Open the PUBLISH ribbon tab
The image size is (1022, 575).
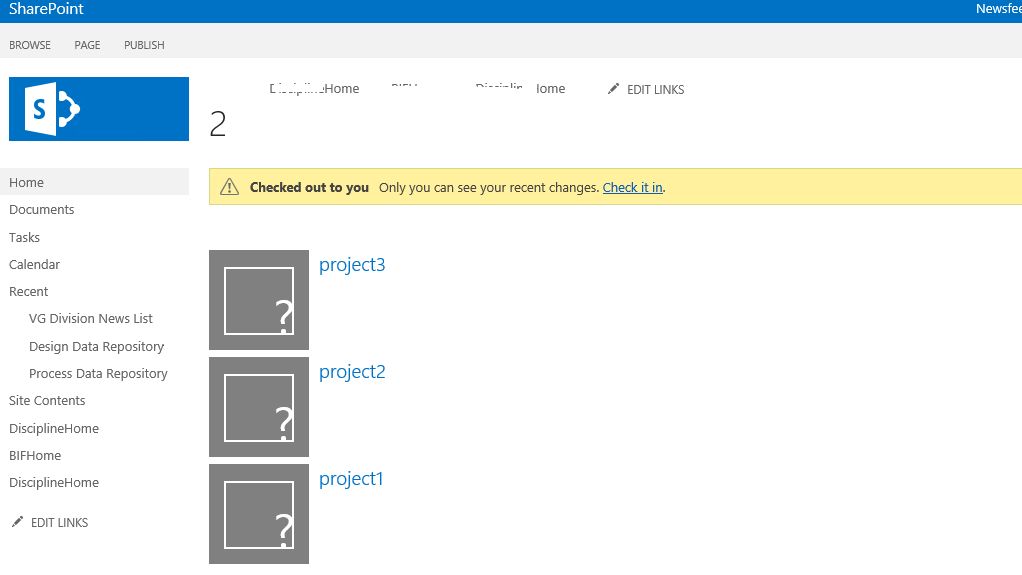coord(144,45)
